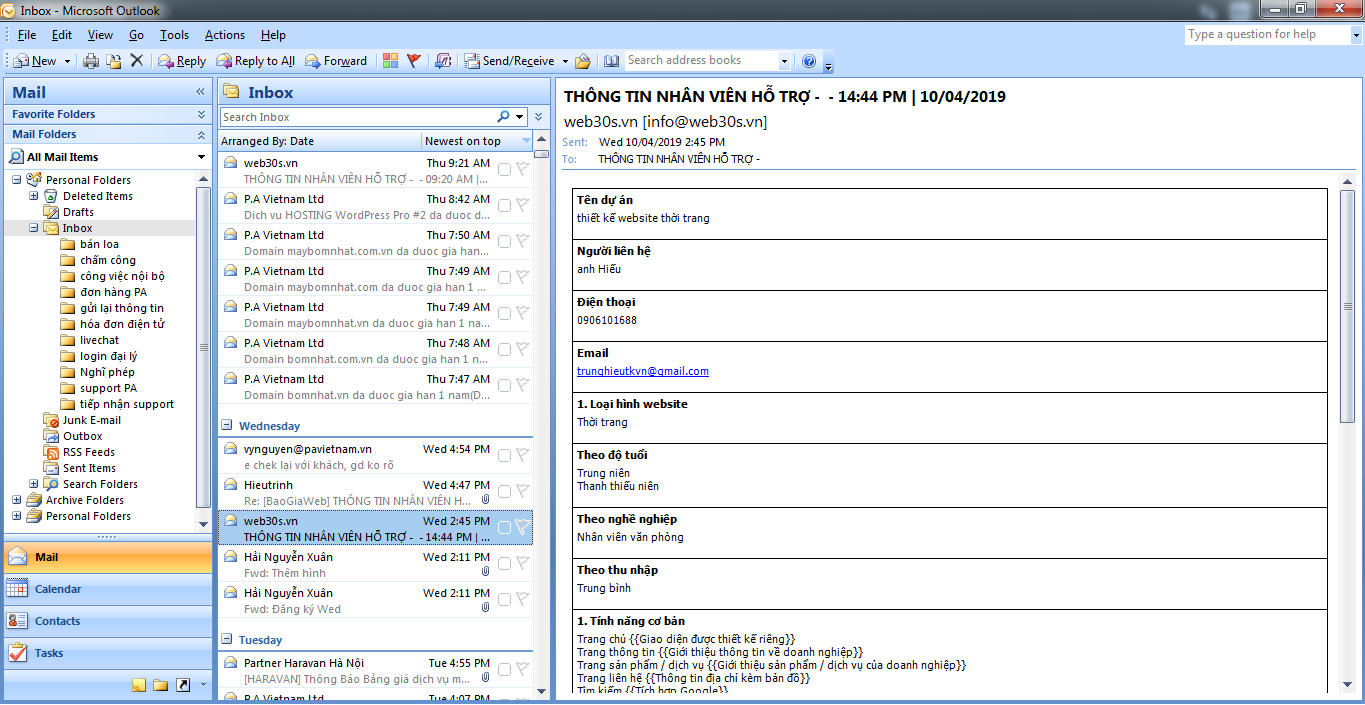Switch to Calendar in navigation pane

point(107,589)
